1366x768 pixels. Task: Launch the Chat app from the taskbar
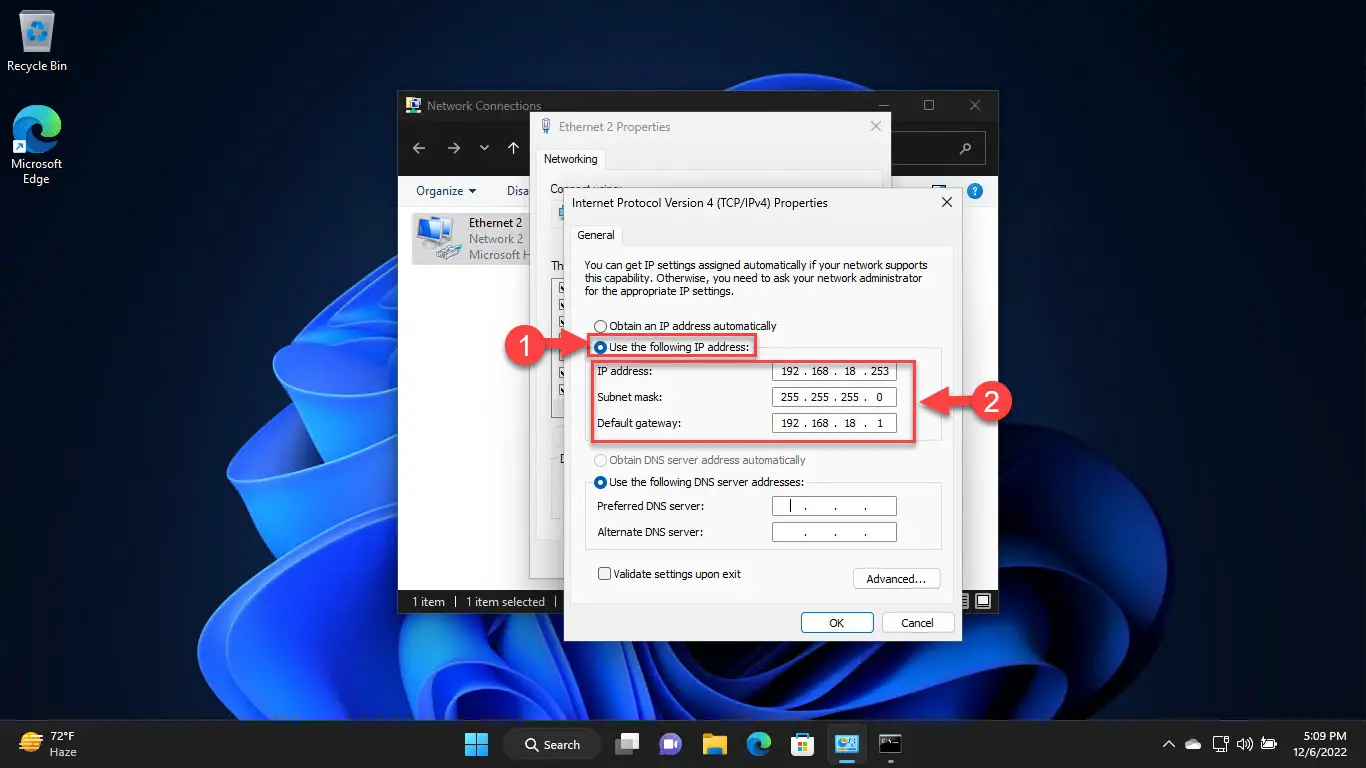tap(670, 744)
